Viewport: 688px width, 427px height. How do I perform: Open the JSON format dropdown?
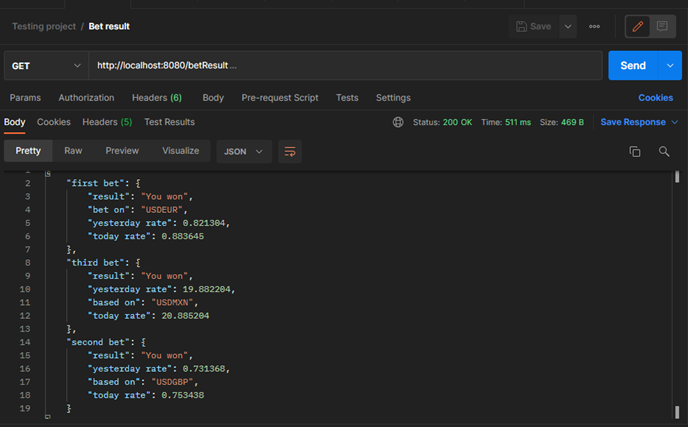(244, 151)
